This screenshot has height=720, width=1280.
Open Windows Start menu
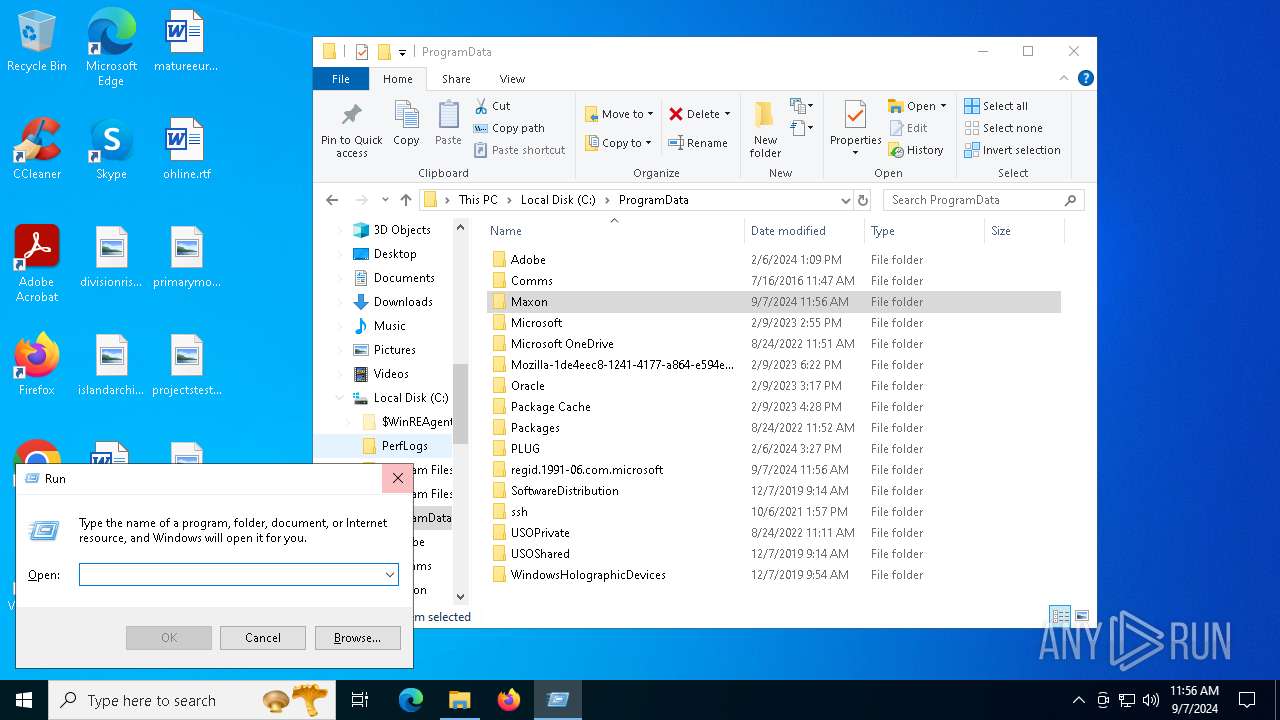click(x=24, y=700)
